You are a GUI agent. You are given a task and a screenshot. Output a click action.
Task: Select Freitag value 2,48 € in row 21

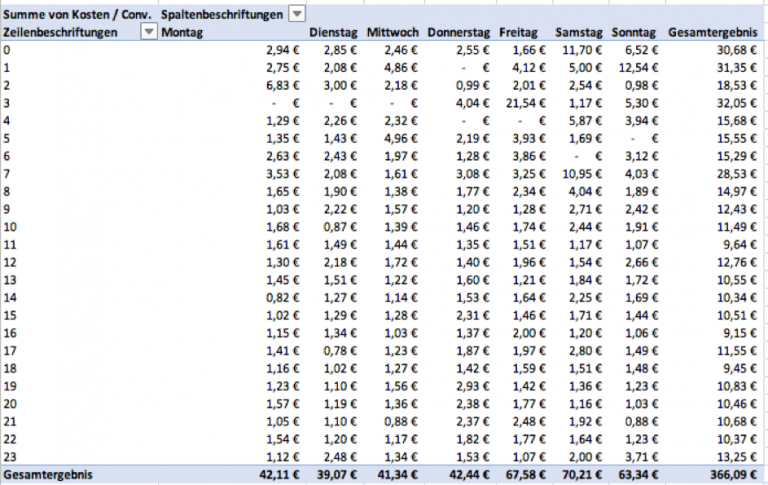(528, 421)
